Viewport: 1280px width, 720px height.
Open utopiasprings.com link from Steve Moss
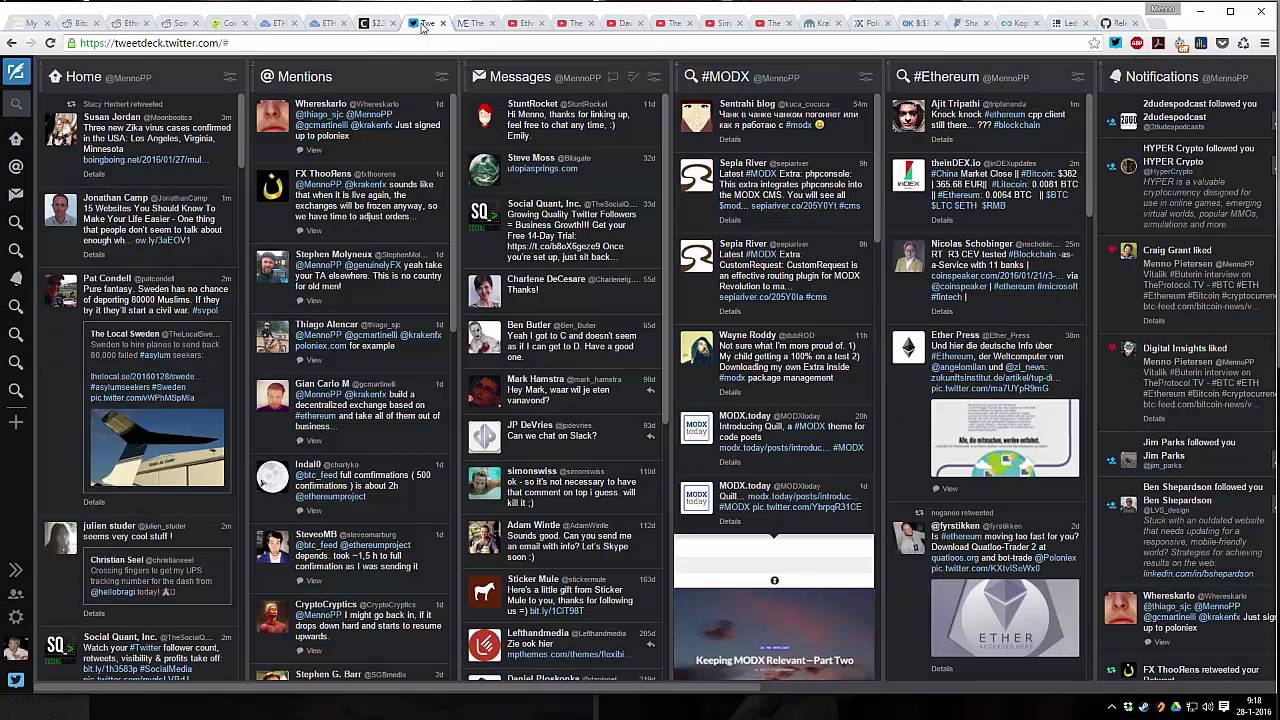pyautogui.click(x=542, y=168)
